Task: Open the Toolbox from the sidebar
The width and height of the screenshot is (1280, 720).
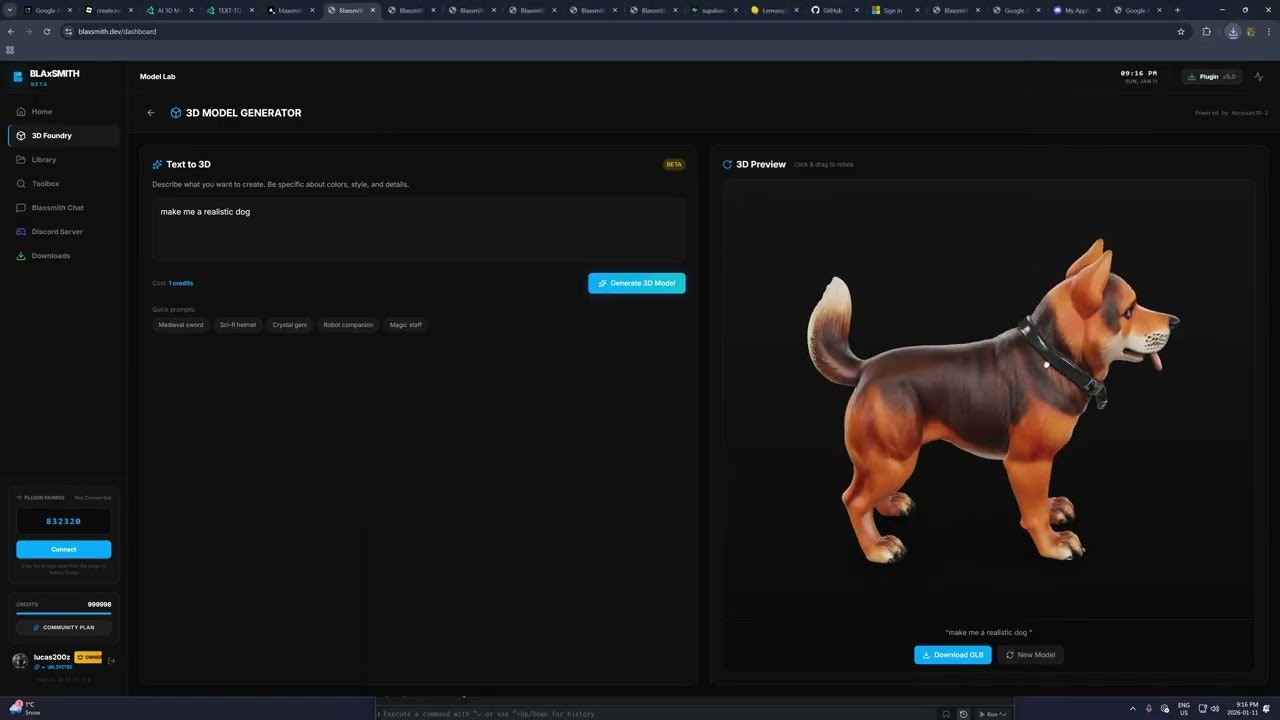Action: pyautogui.click(x=22, y=183)
